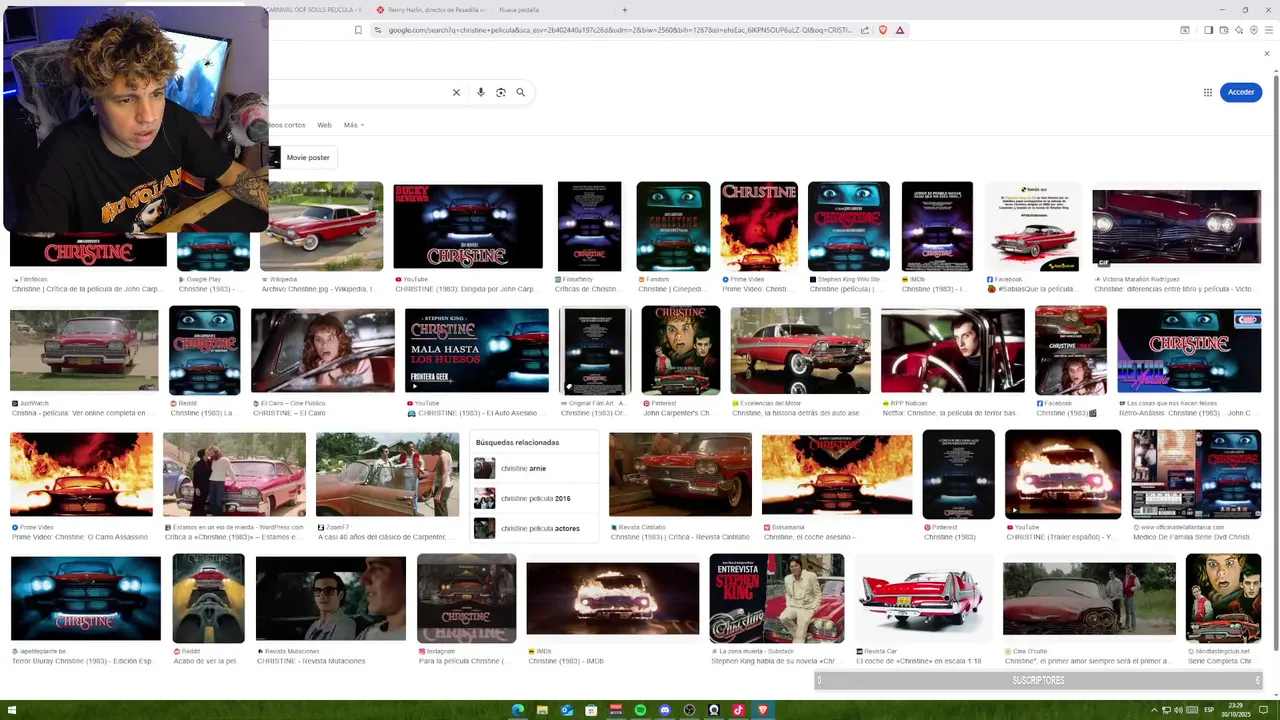The width and height of the screenshot is (1280, 720).
Task: Open the Bucky Reviews Christine YouTube thumbnail
Action: tap(468, 227)
